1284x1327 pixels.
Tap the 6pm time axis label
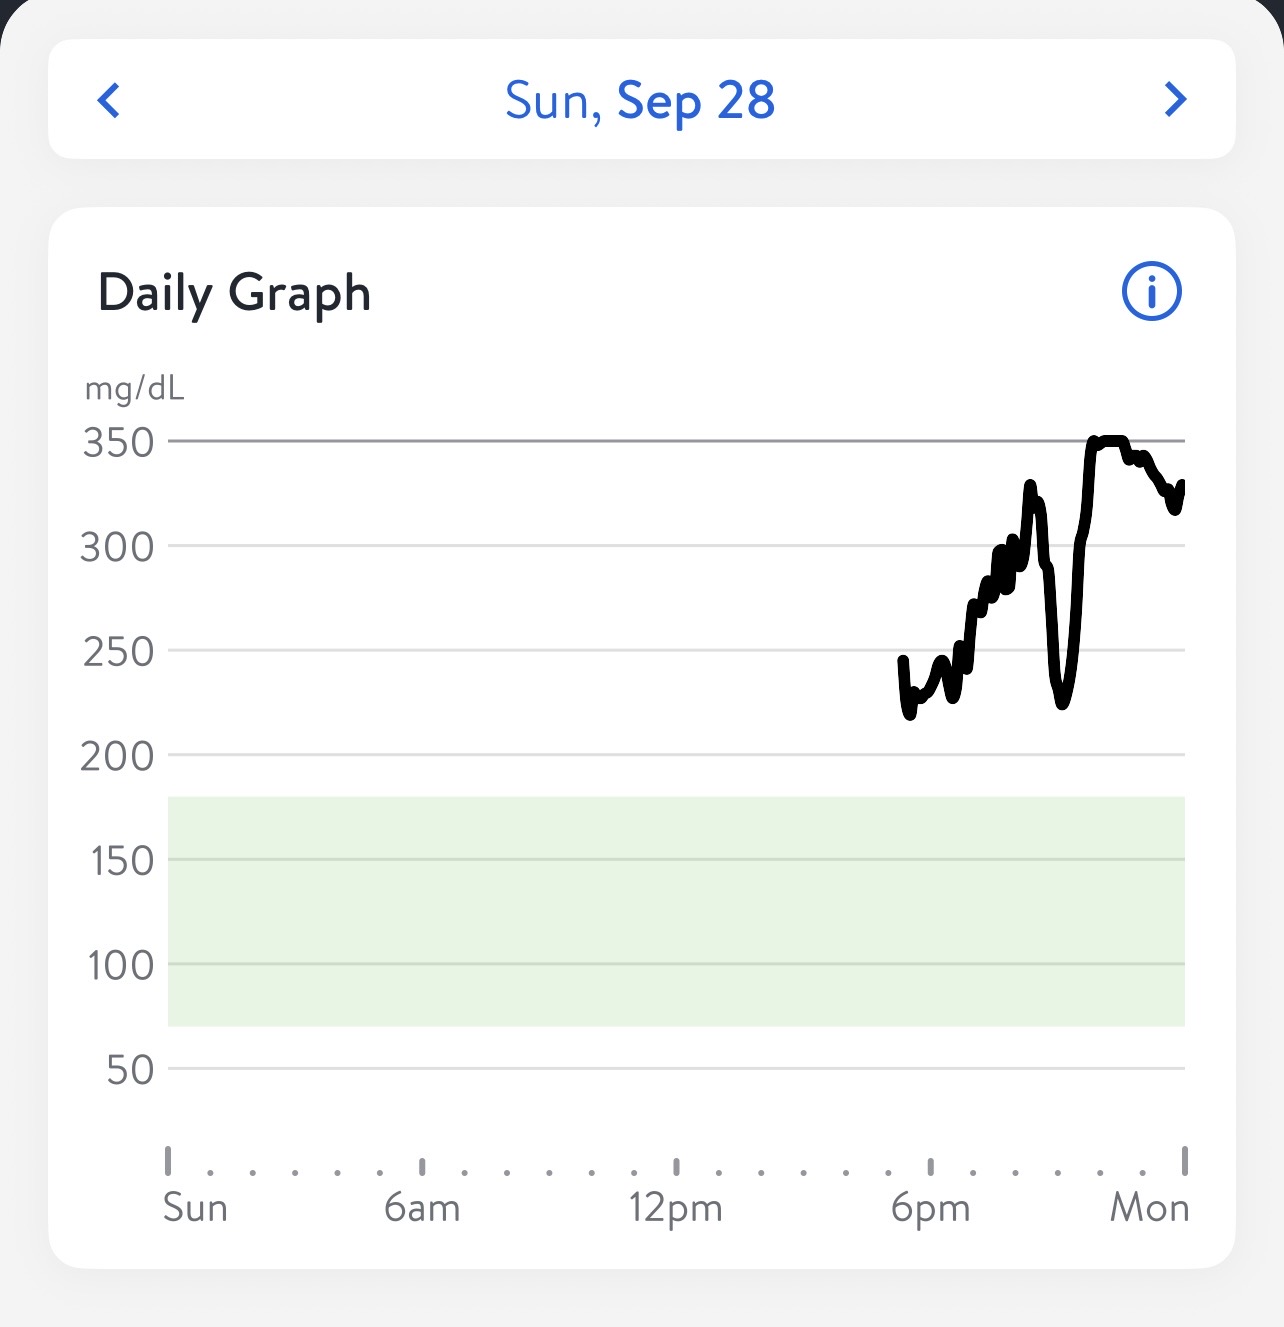point(930,1208)
